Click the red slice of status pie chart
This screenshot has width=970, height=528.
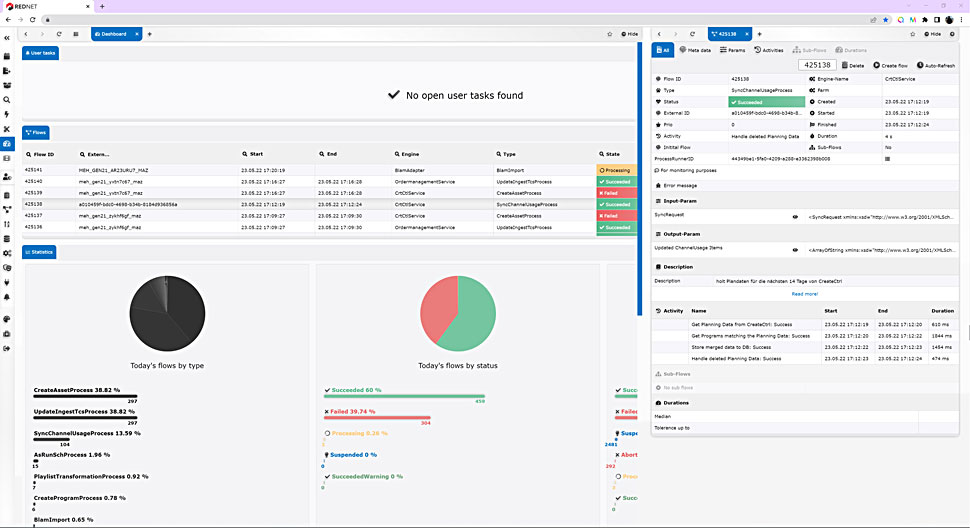point(437,309)
